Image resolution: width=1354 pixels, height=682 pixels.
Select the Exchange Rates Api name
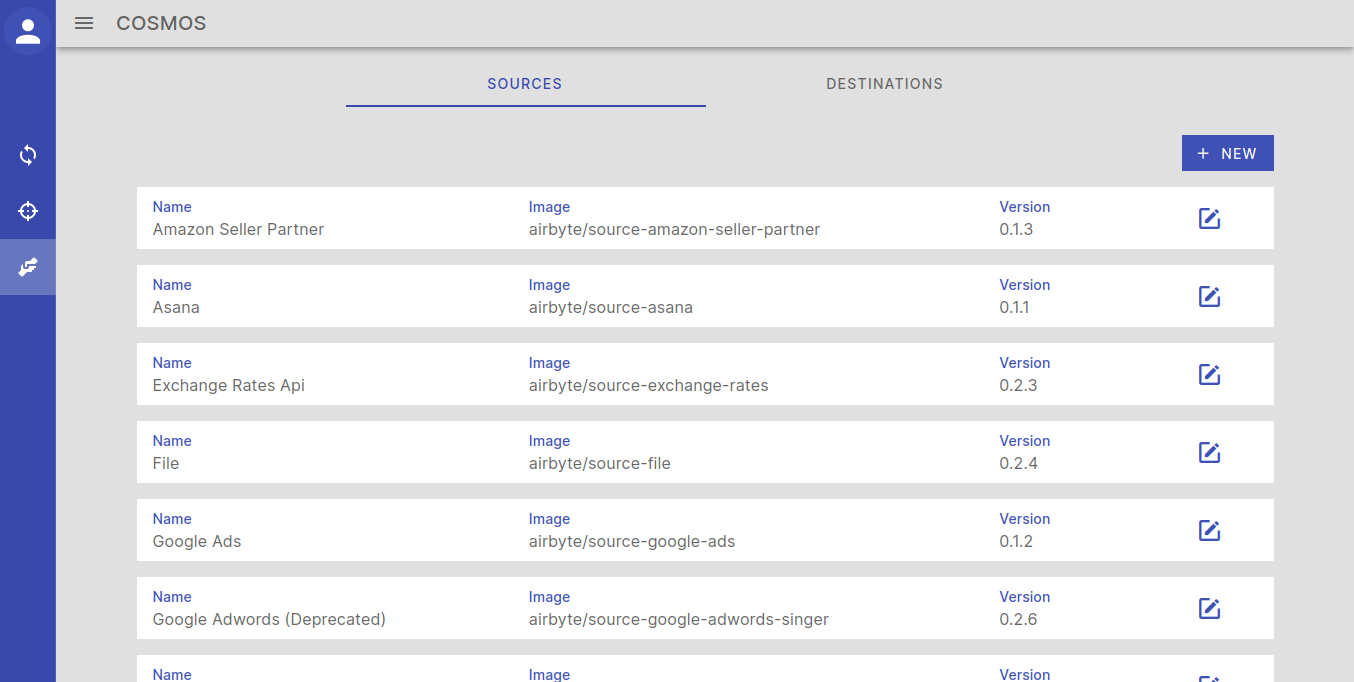228,385
